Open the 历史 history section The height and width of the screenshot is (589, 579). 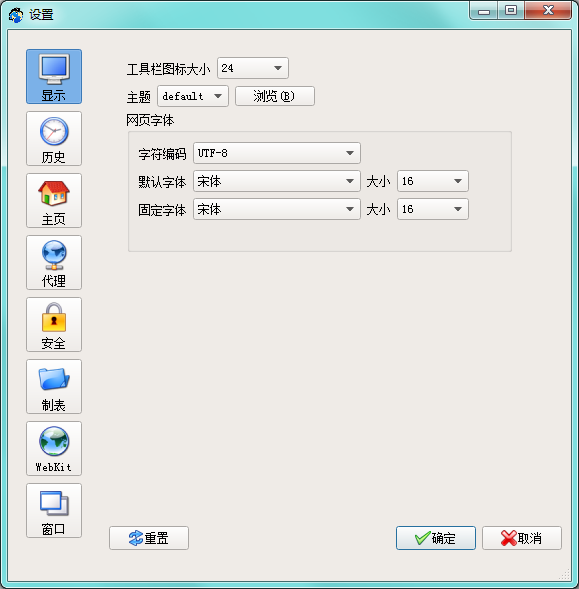(54, 139)
